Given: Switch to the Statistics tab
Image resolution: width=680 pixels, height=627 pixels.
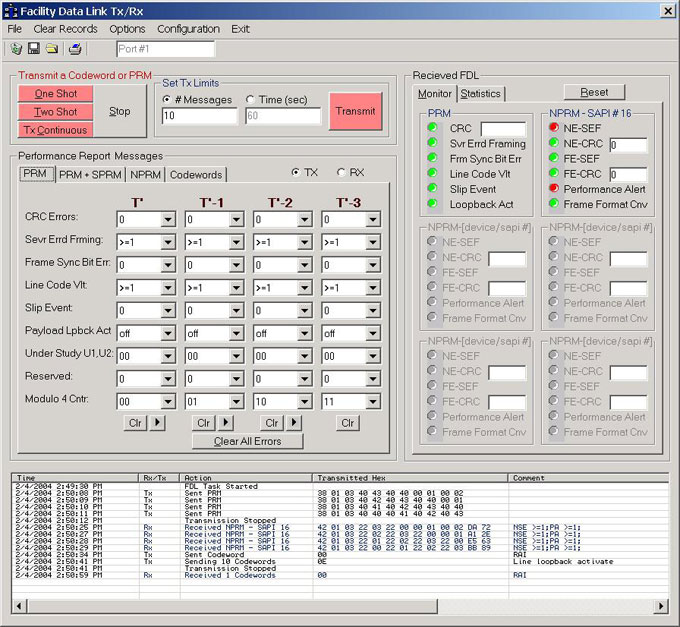Looking at the screenshot, I should coord(481,94).
